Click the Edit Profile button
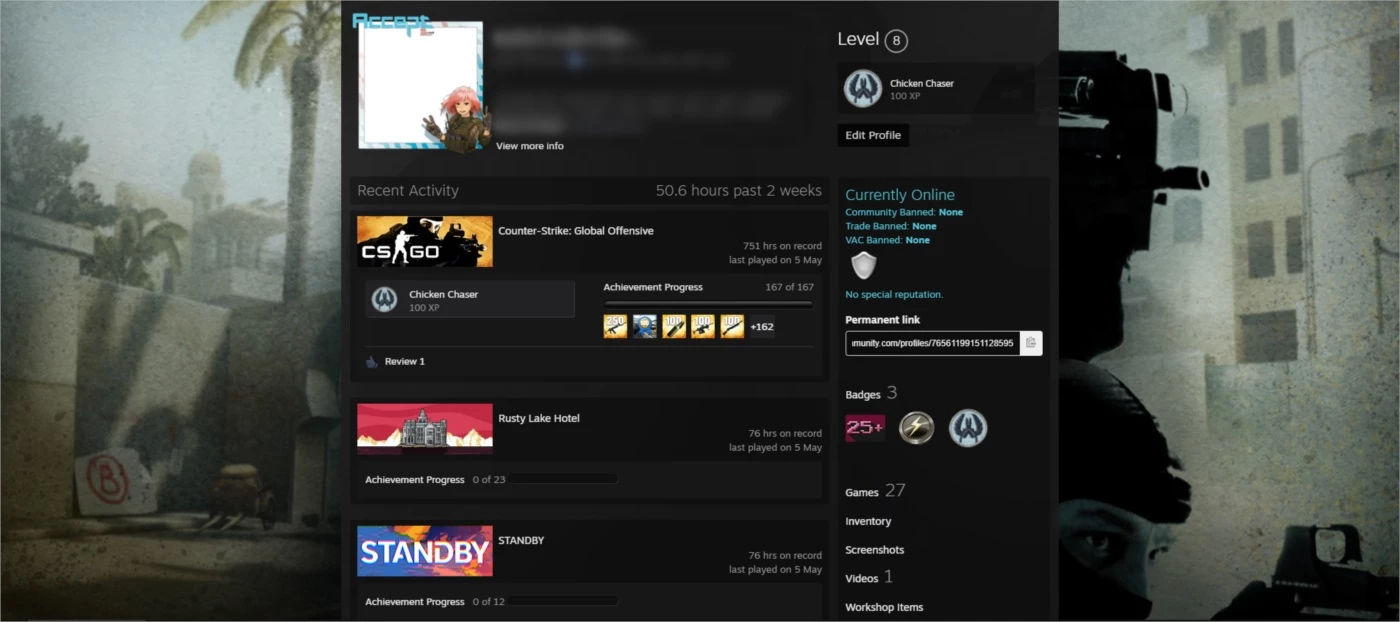The image size is (1400, 622). [873, 135]
